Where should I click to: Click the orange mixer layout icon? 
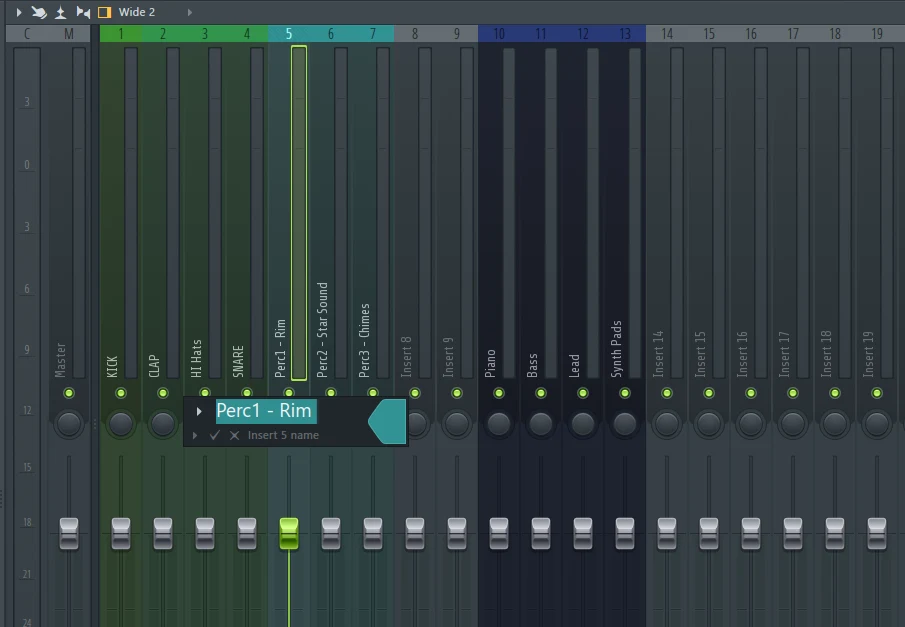(x=104, y=12)
